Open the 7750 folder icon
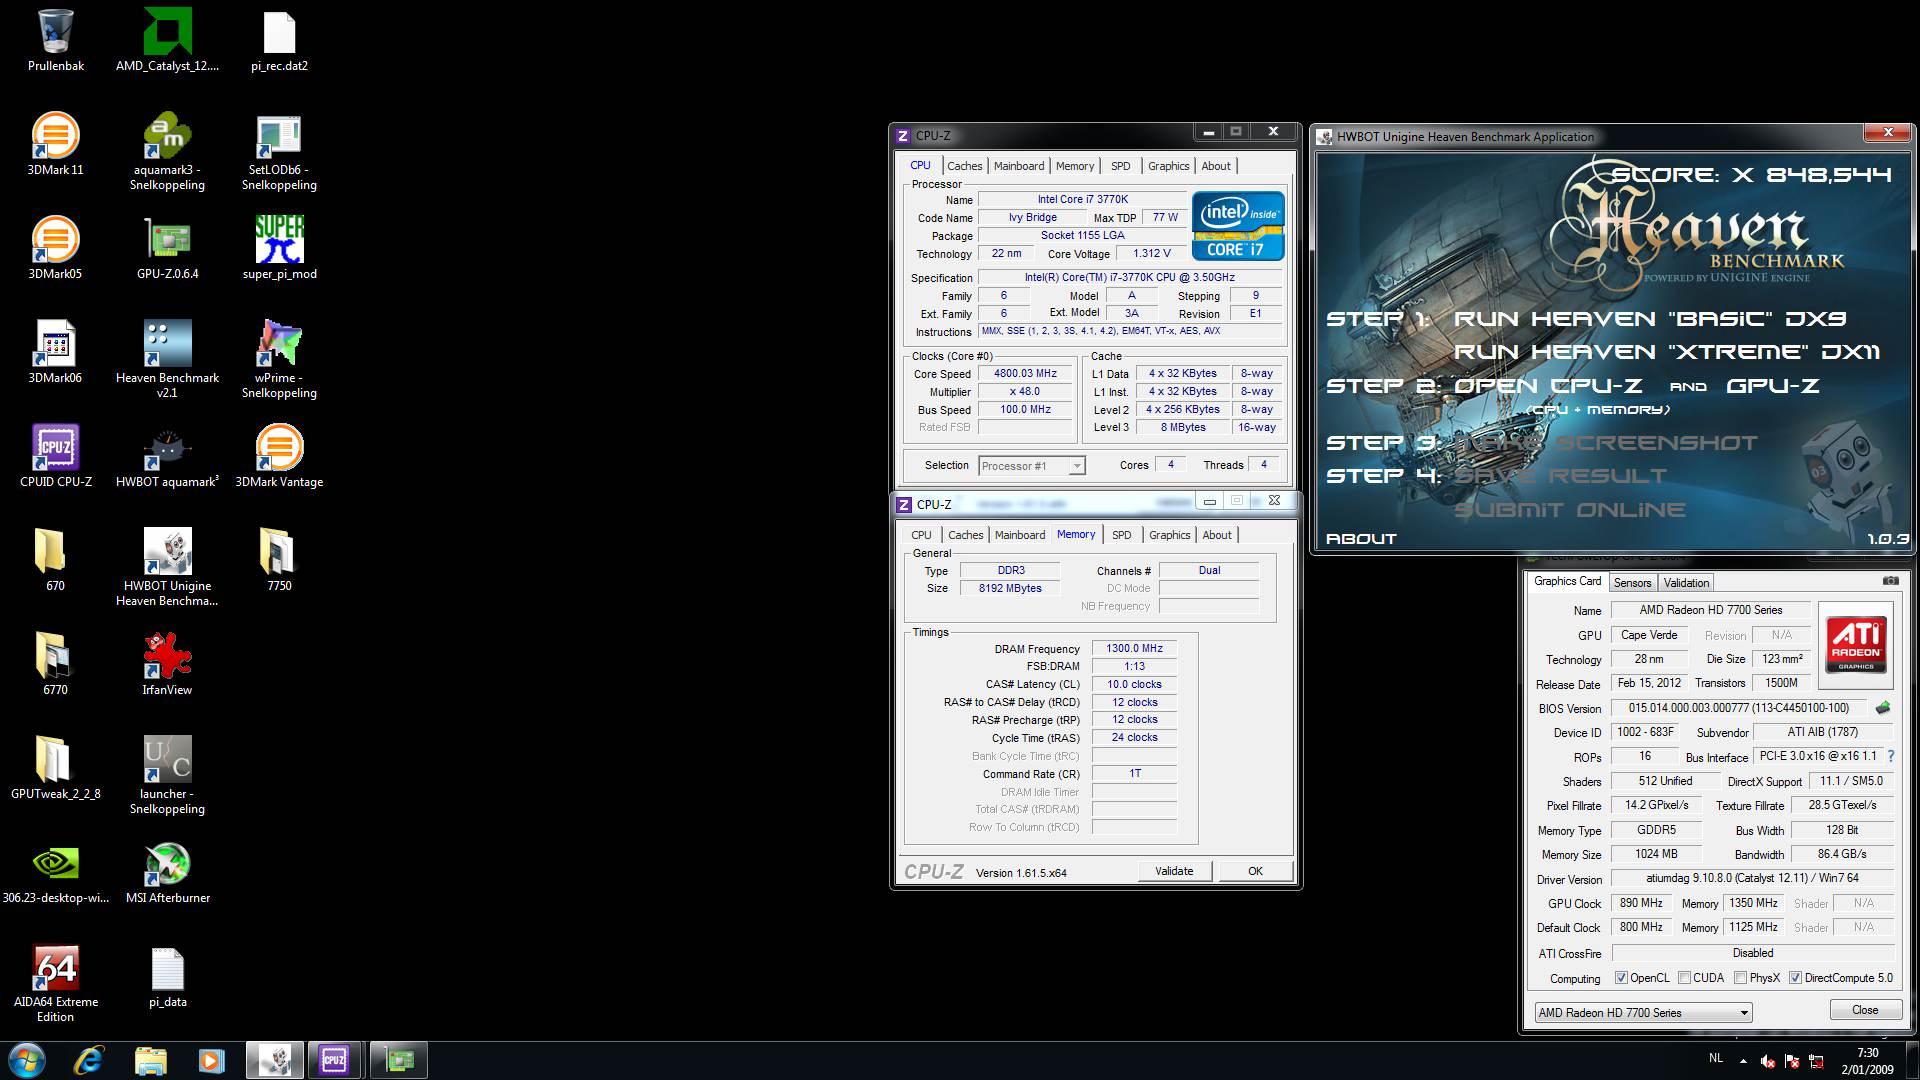The image size is (1920, 1080). tap(279, 561)
